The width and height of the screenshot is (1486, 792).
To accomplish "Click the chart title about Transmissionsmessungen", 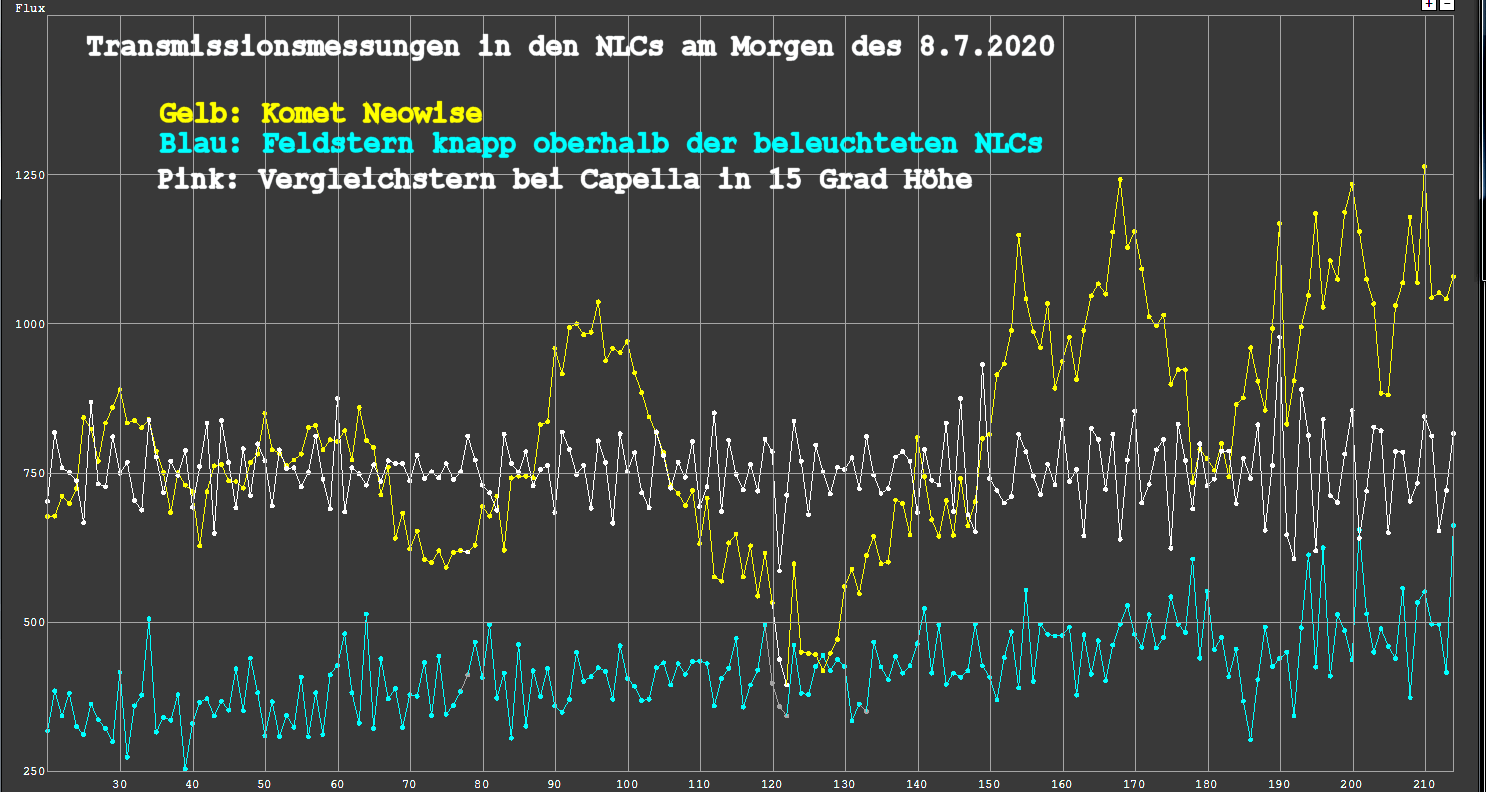I will tap(570, 47).
